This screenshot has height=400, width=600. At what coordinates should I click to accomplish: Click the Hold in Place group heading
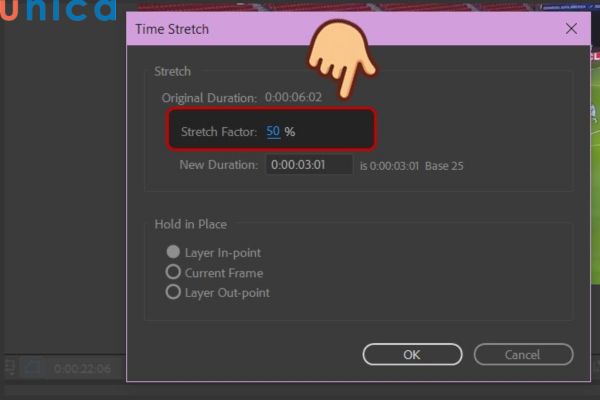coord(190,224)
